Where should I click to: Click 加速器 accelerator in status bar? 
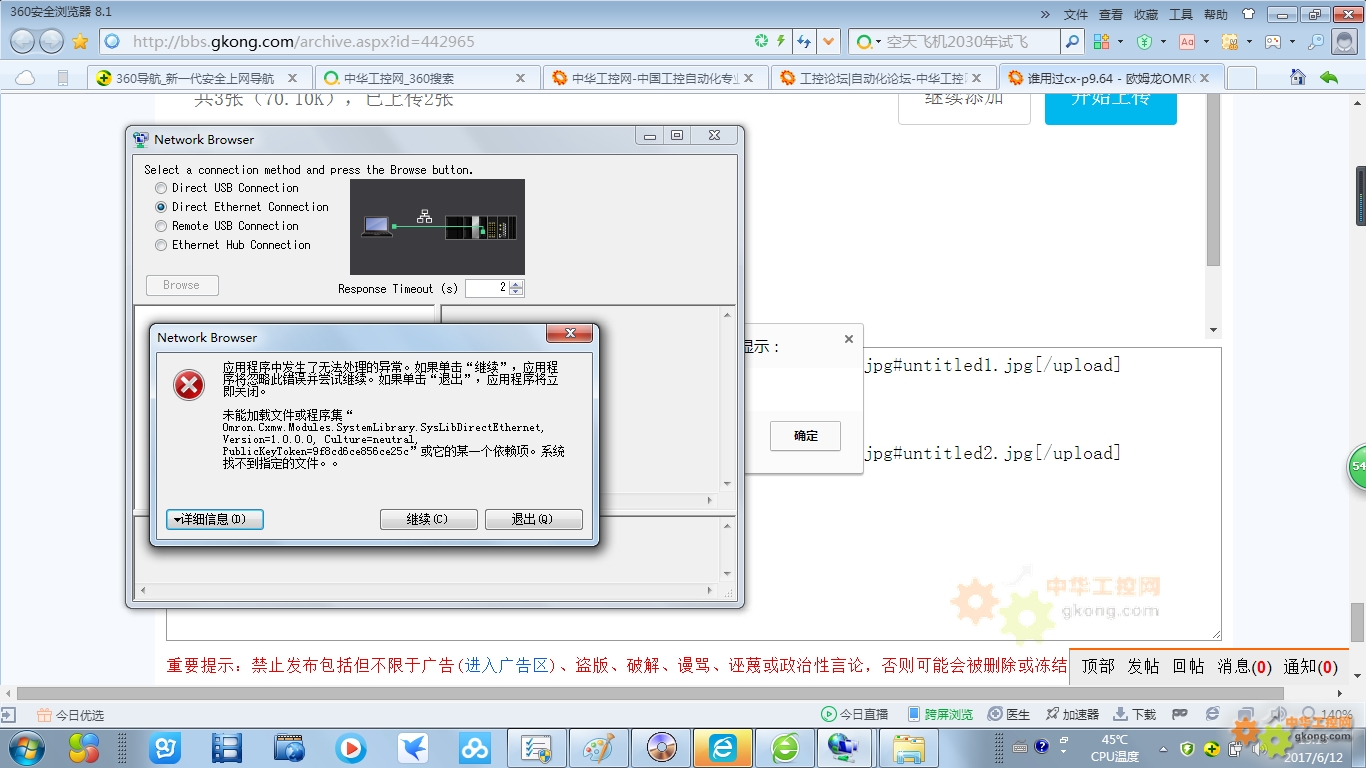point(1072,714)
